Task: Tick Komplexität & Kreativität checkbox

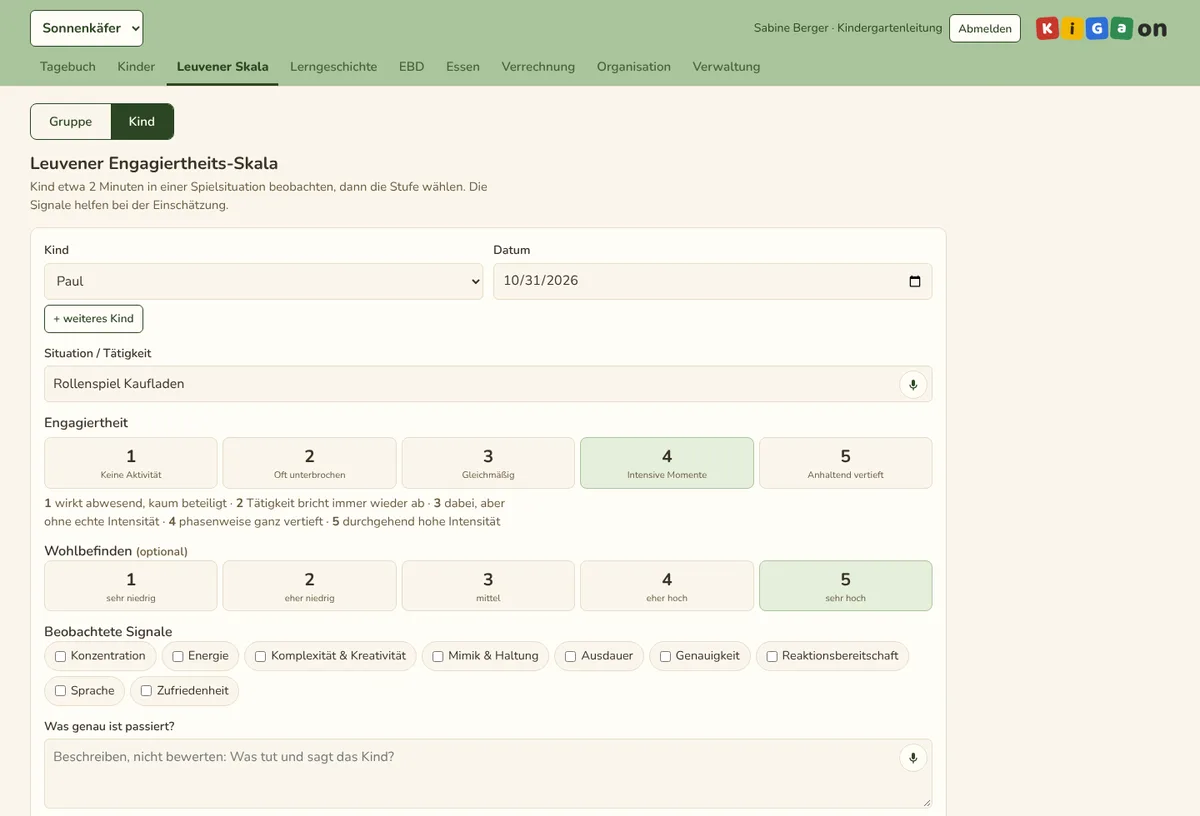Action: (261, 656)
